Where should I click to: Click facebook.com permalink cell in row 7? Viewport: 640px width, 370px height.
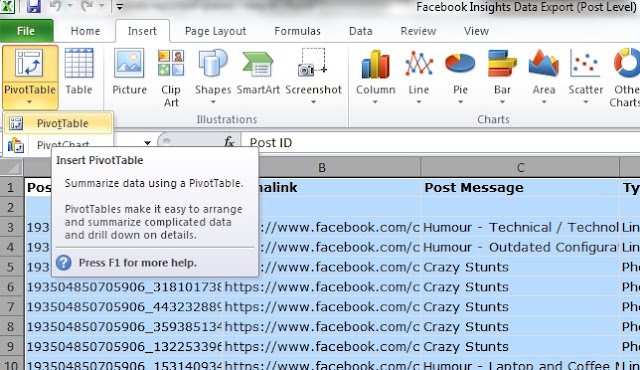tap(322, 307)
